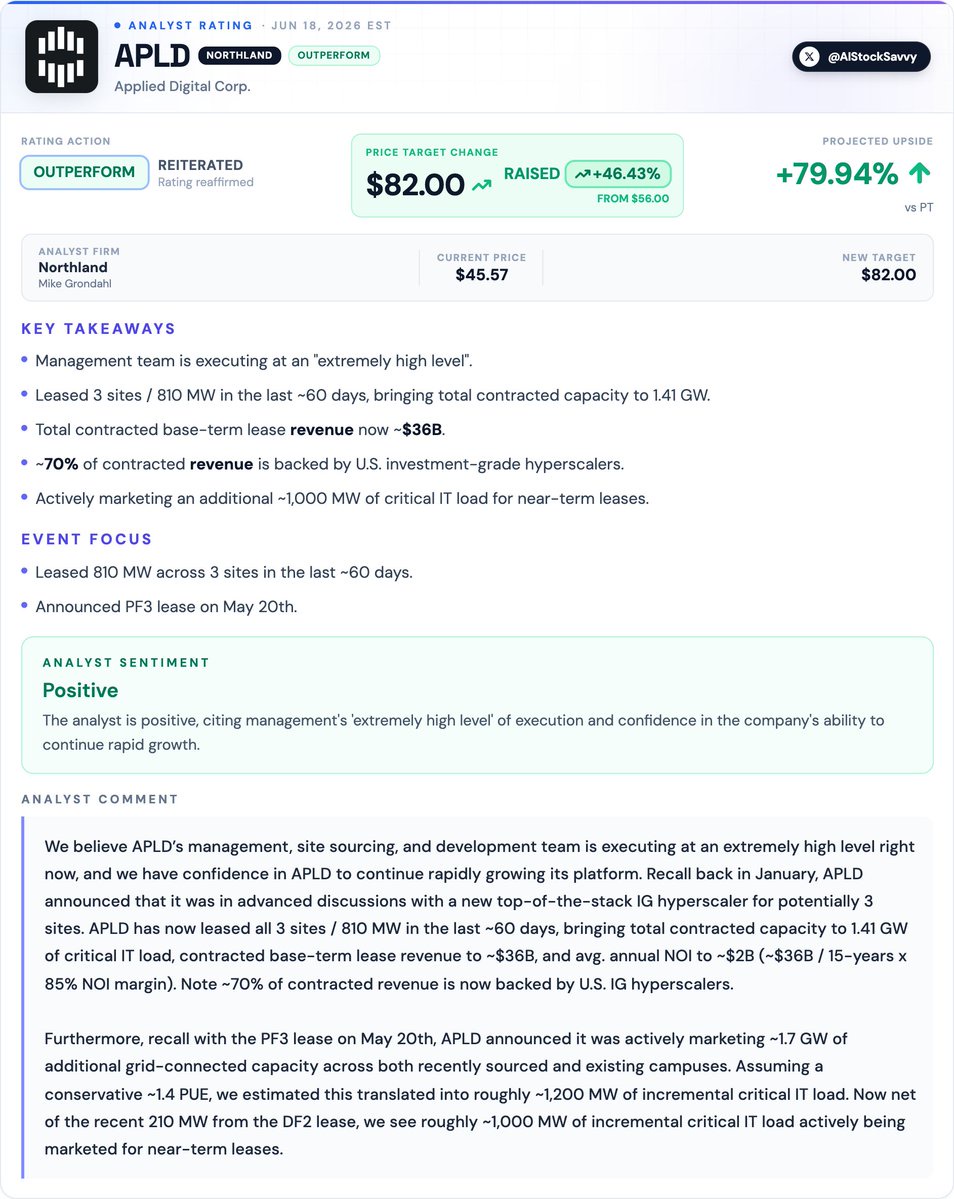This screenshot has width=954, height=1199.
Task: Click the X logo beside @AIStockSavvy
Action: click(810, 57)
